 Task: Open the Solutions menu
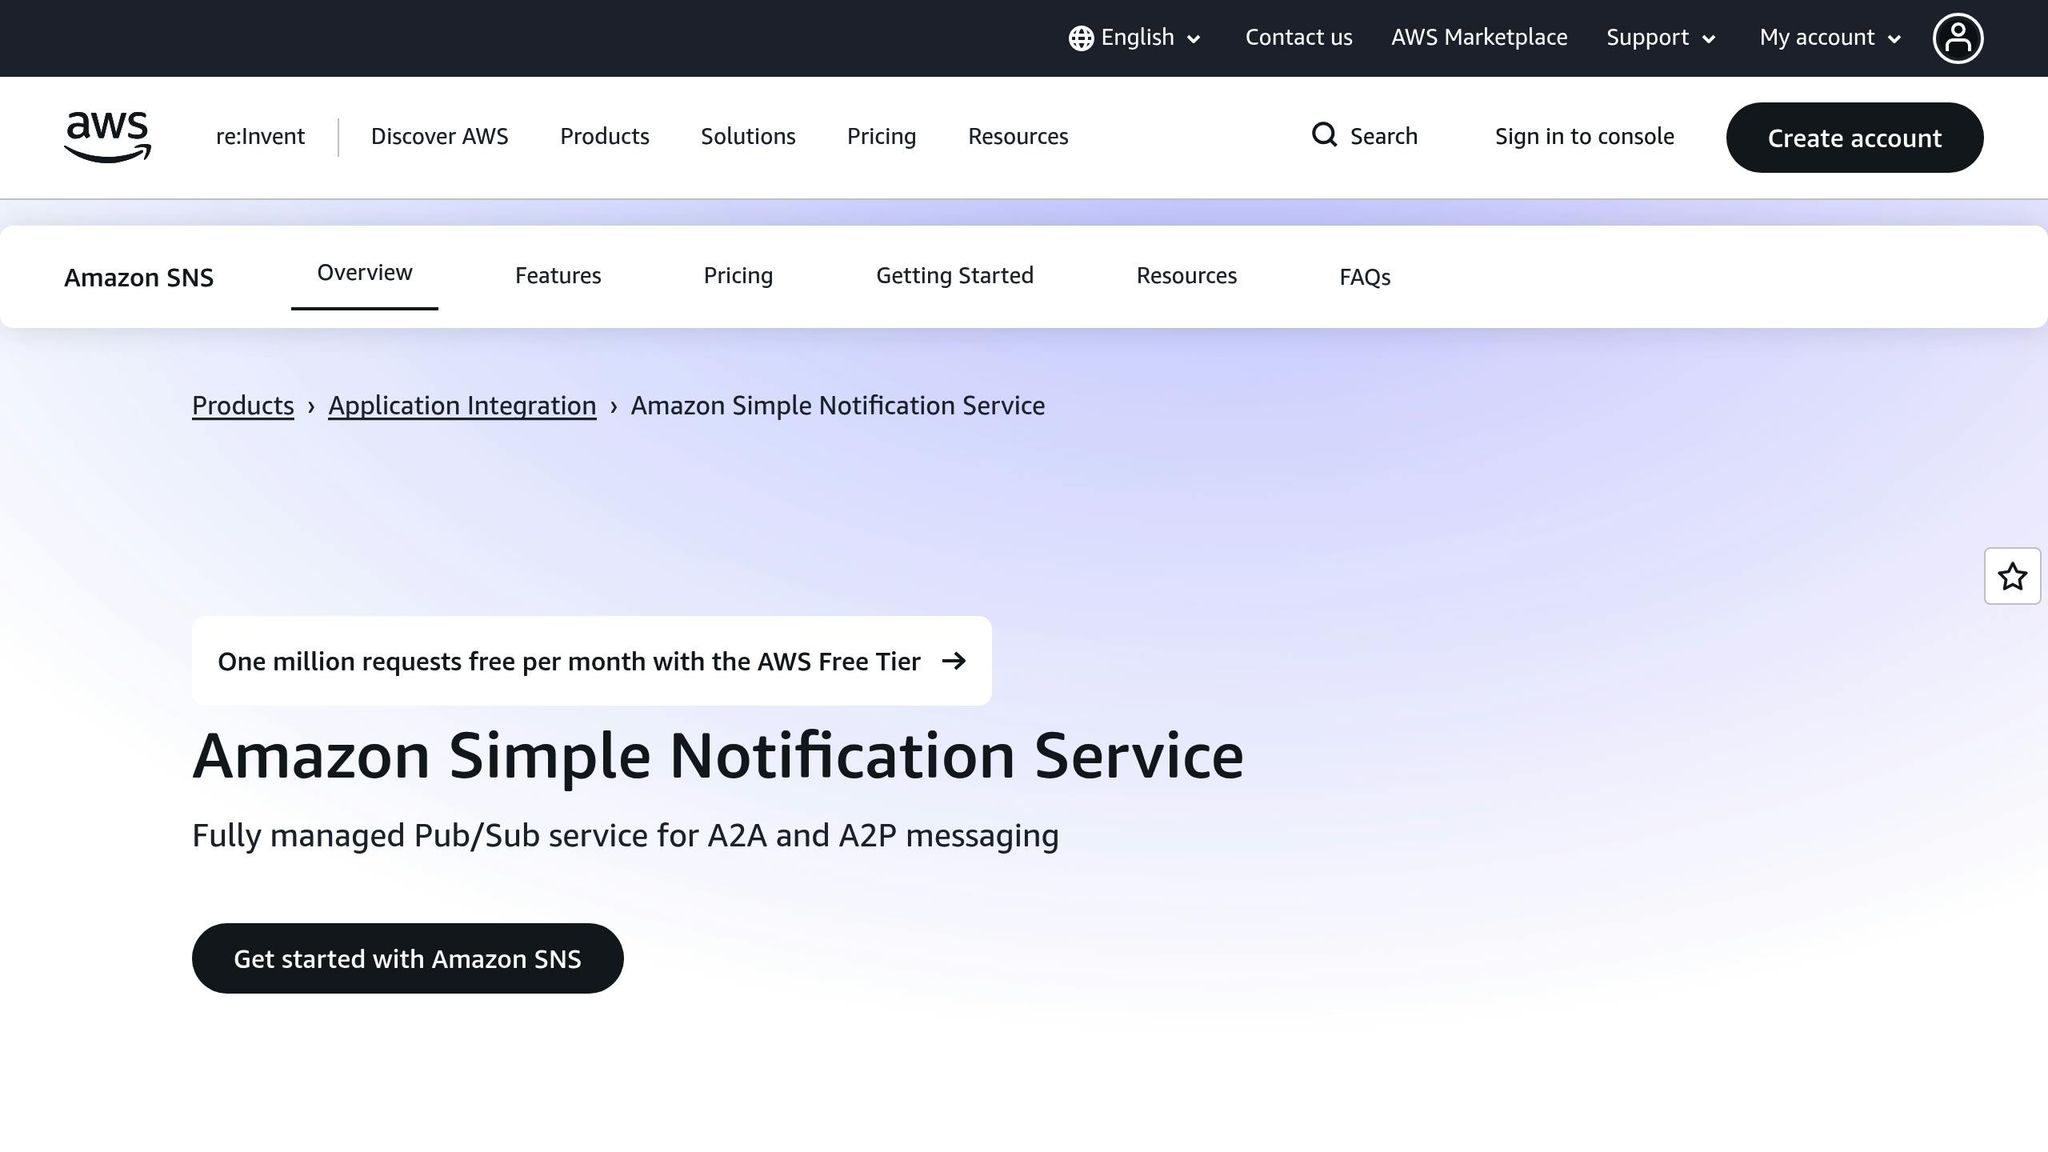747,136
